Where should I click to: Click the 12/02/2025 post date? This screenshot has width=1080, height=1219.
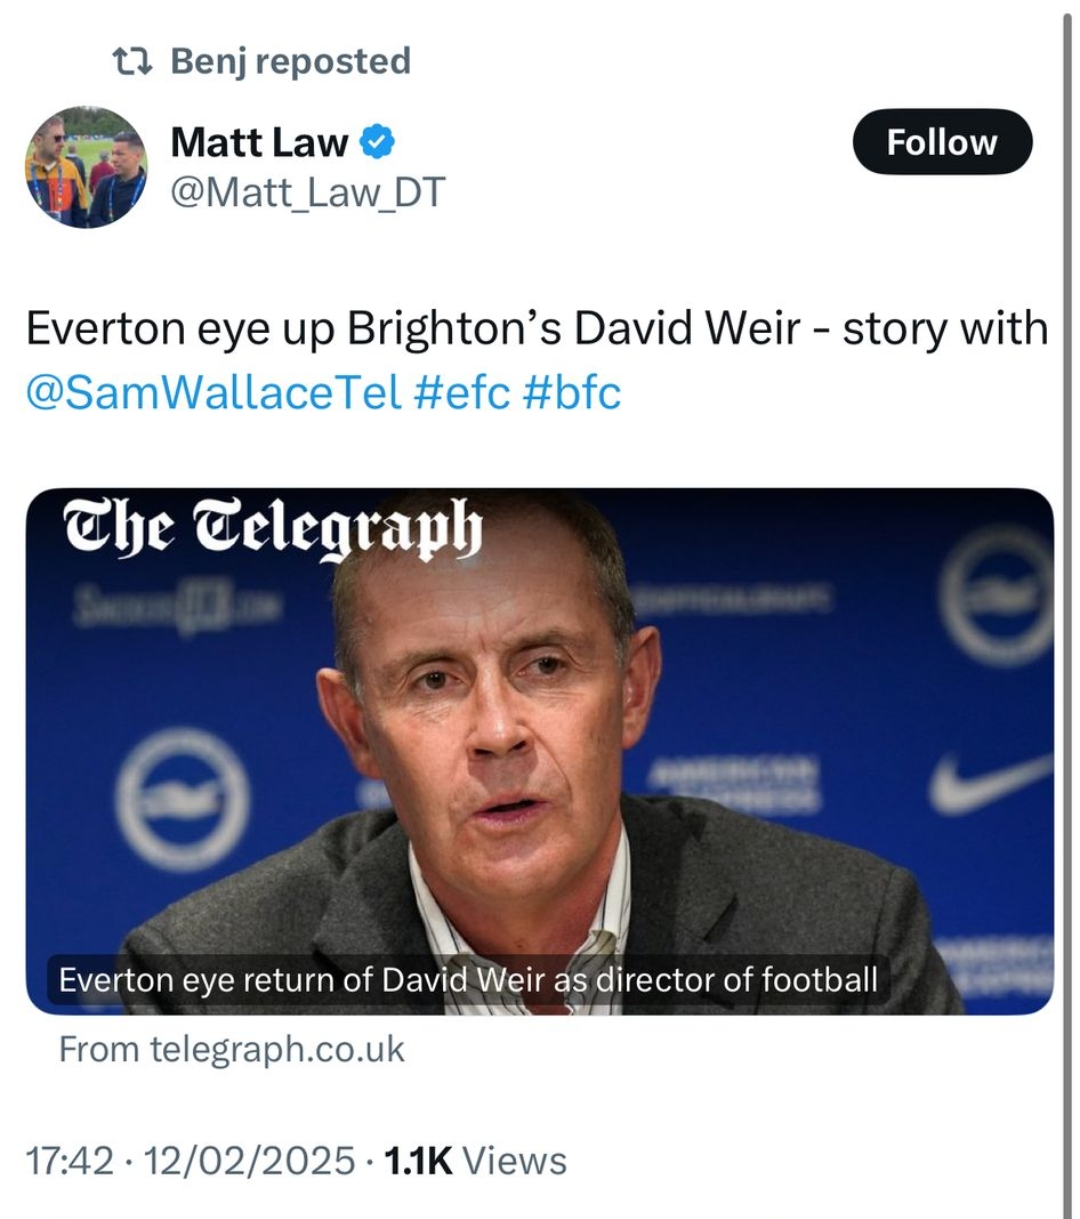point(250,1161)
